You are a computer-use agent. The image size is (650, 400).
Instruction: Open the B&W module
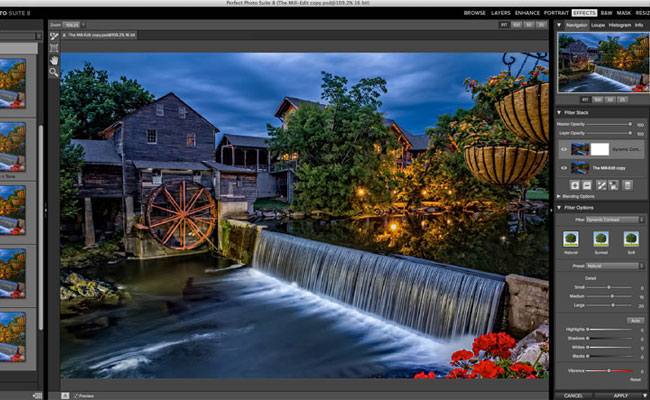coord(606,13)
